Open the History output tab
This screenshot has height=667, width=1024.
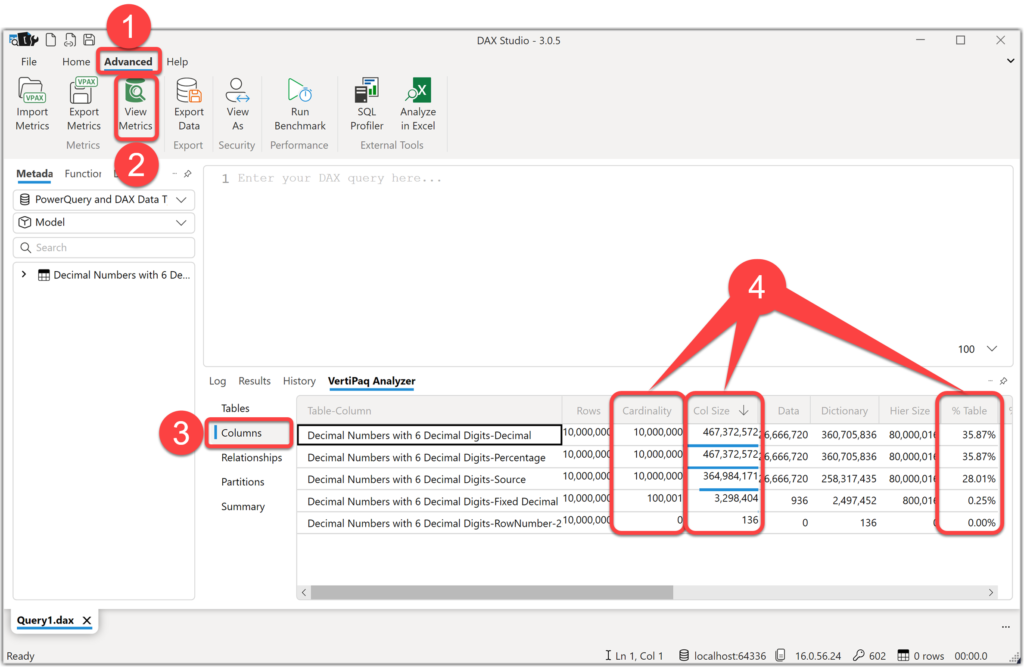point(299,381)
